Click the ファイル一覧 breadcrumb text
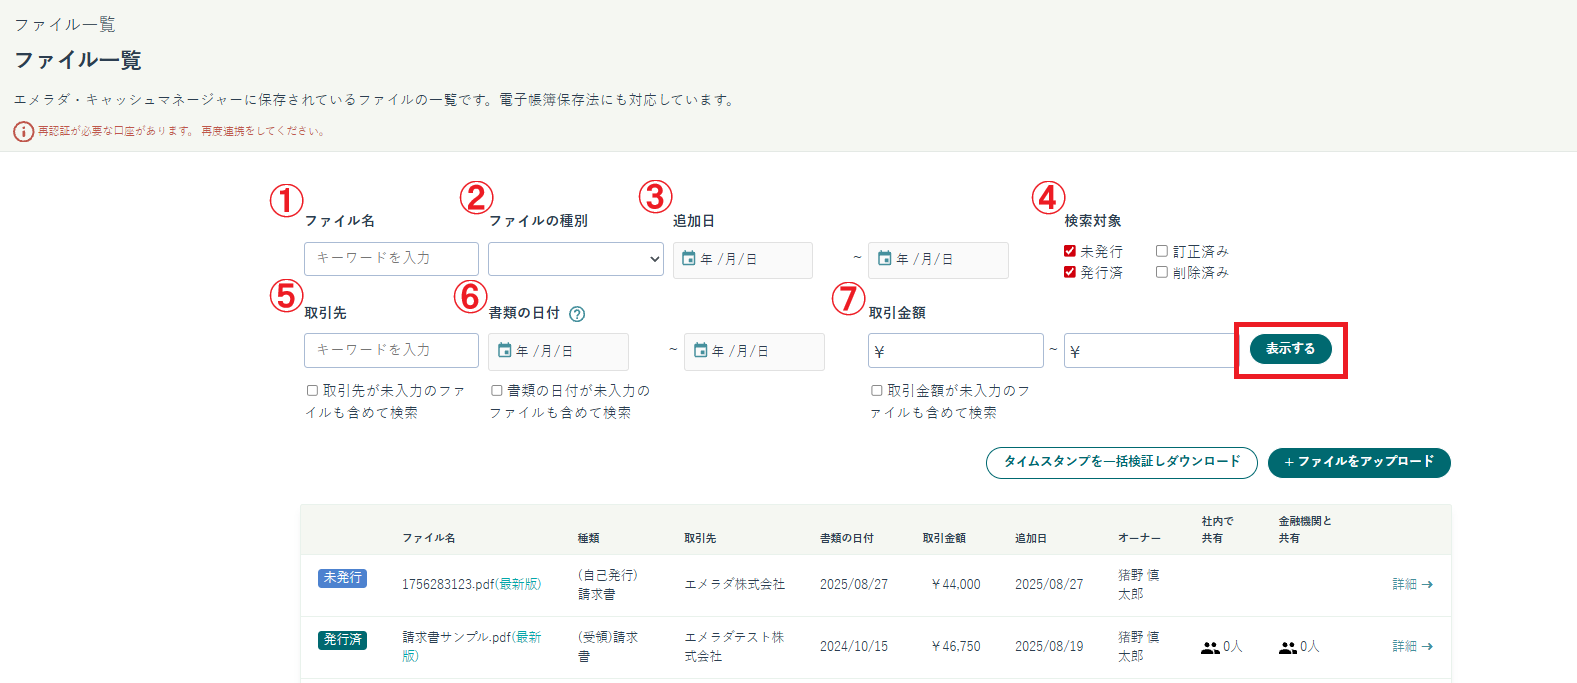1577x683 pixels. (x=65, y=24)
